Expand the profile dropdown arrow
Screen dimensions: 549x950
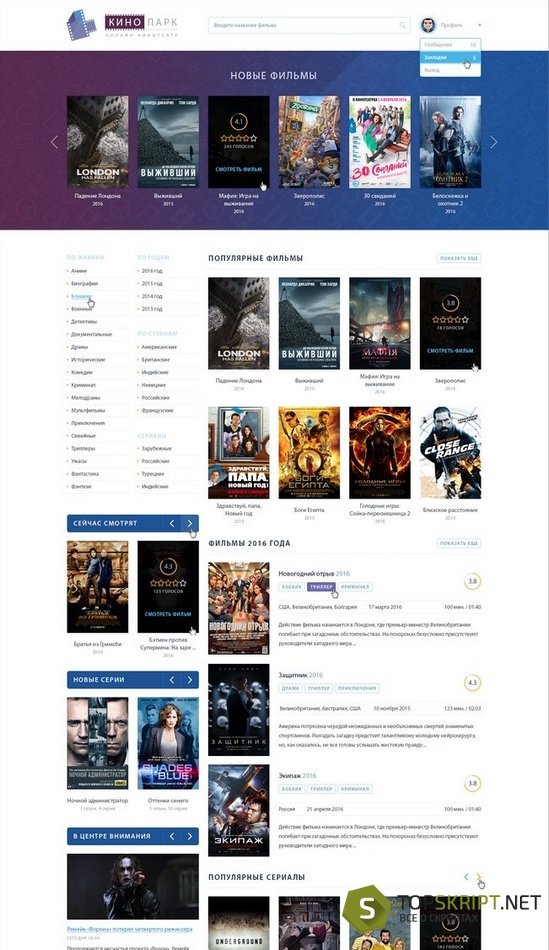click(479, 25)
